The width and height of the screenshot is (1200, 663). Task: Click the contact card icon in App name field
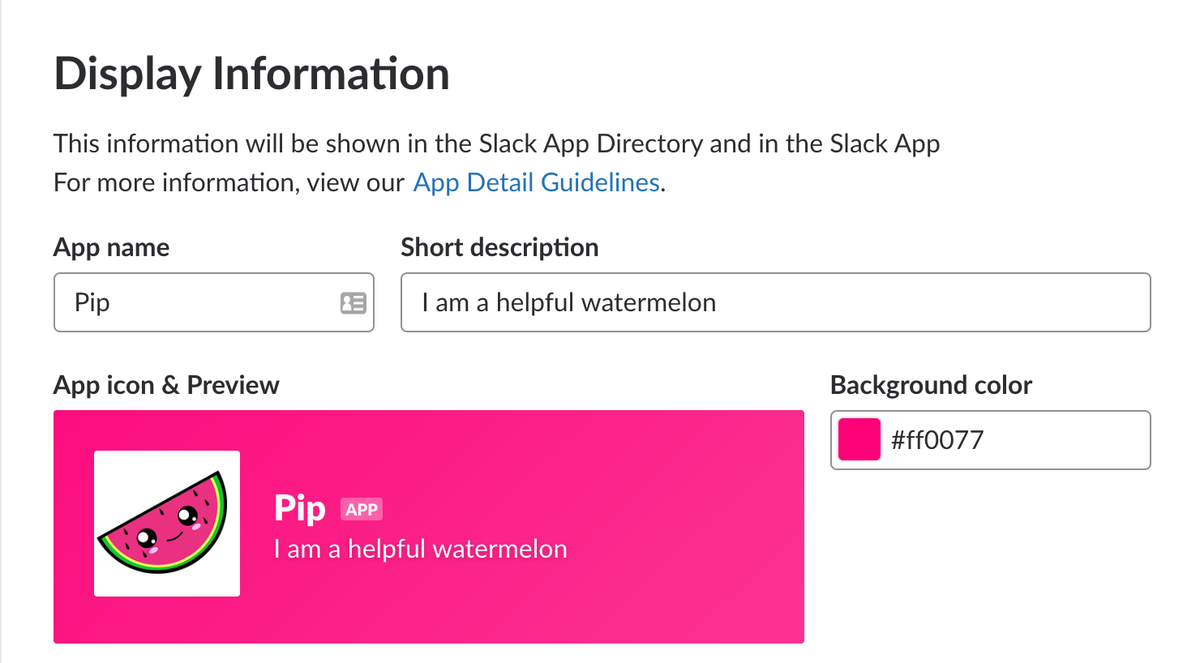click(353, 302)
